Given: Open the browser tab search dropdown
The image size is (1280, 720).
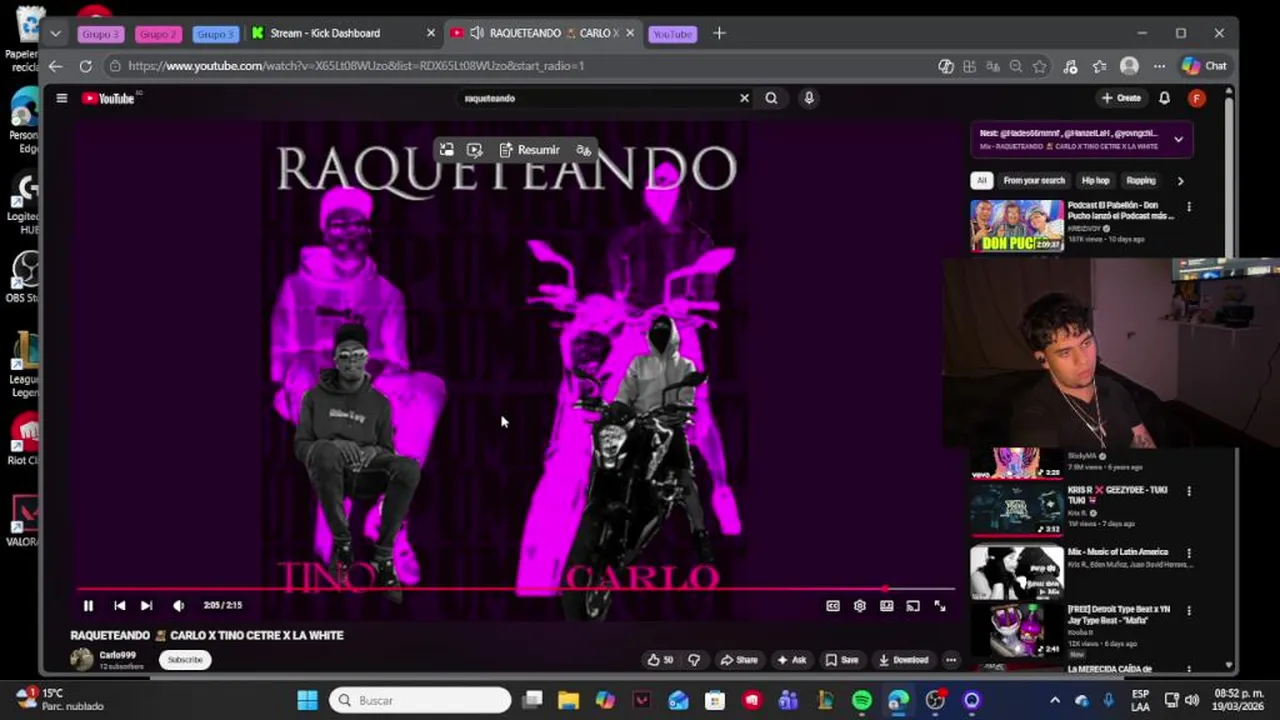Looking at the screenshot, I should click(x=55, y=33).
